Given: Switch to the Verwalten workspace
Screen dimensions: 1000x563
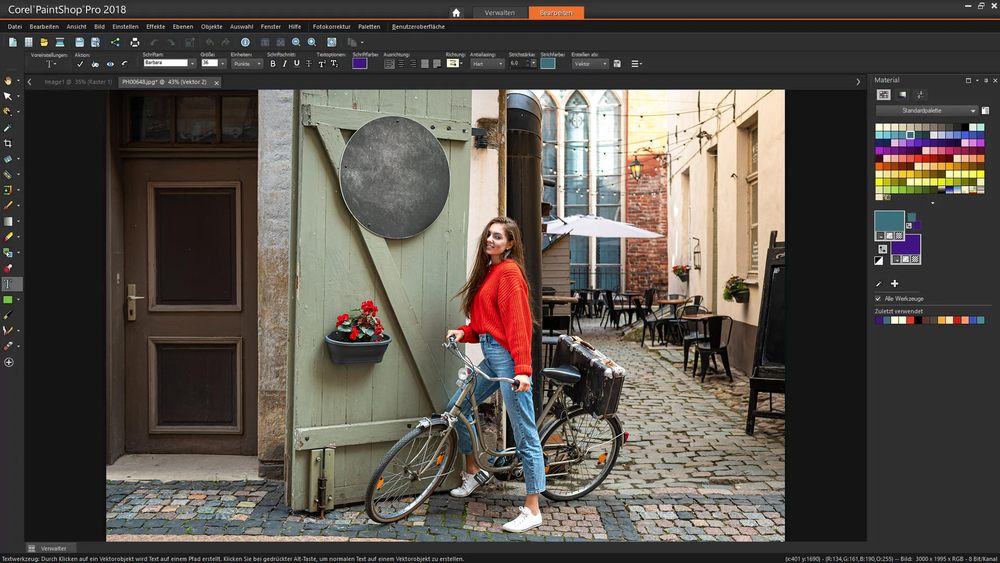Looking at the screenshot, I should (500, 13).
